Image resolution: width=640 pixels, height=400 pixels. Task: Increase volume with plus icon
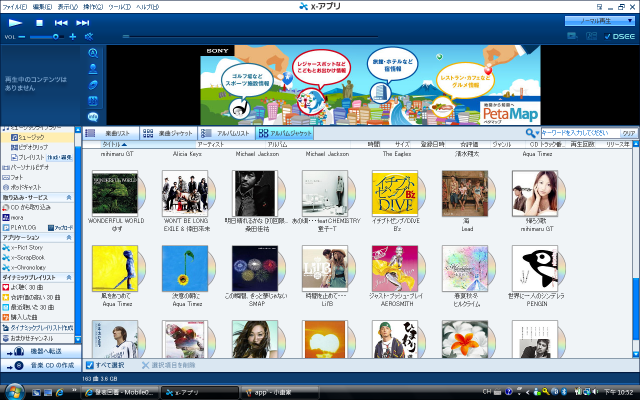pyautogui.click(x=73, y=37)
